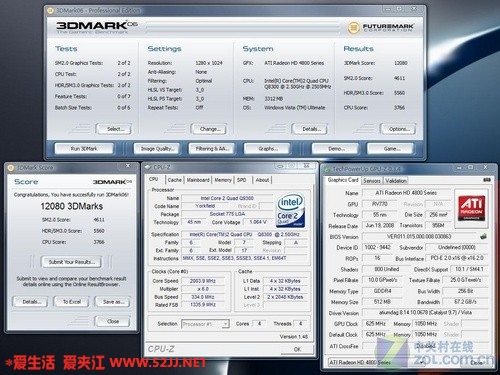Select the Graphics Card tab in GPU-Z
The height and width of the screenshot is (375, 500).
click(343, 180)
